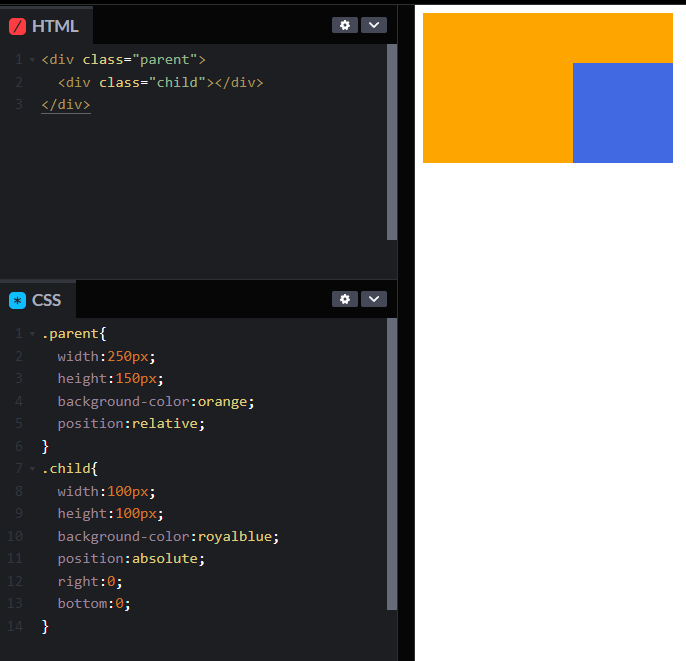Click the blue CSS asterisk icon
686x661 pixels.
click(x=18, y=301)
